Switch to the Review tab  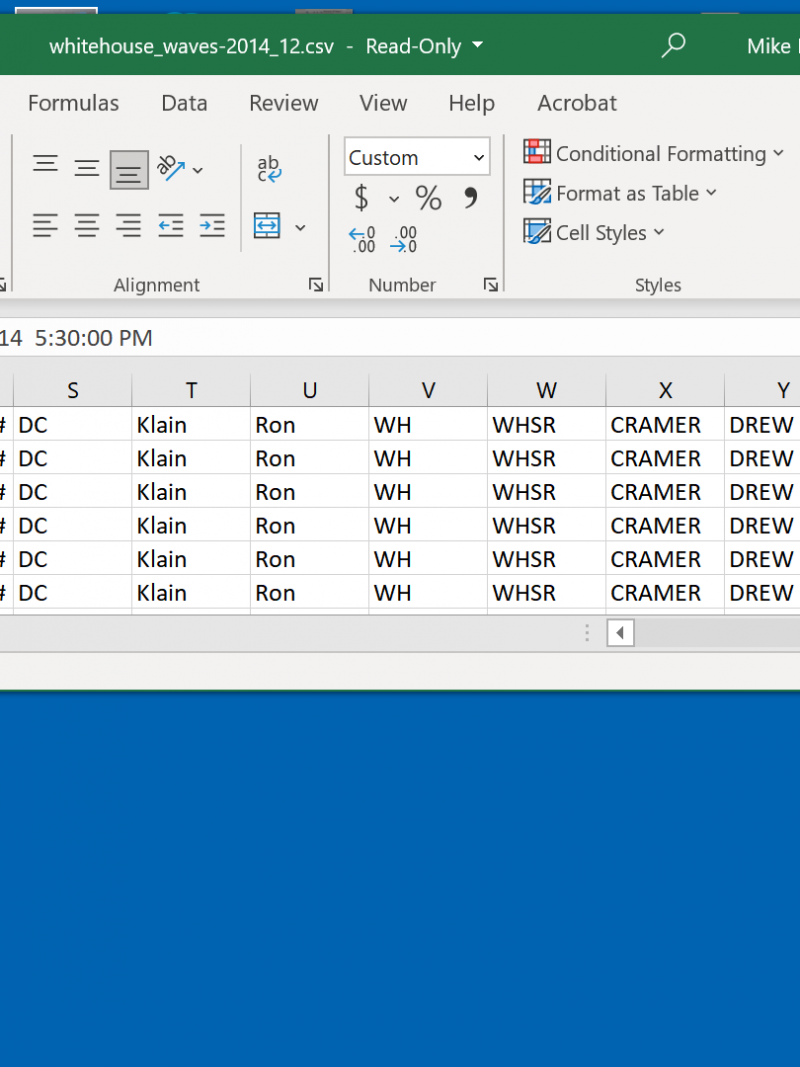pos(283,103)
